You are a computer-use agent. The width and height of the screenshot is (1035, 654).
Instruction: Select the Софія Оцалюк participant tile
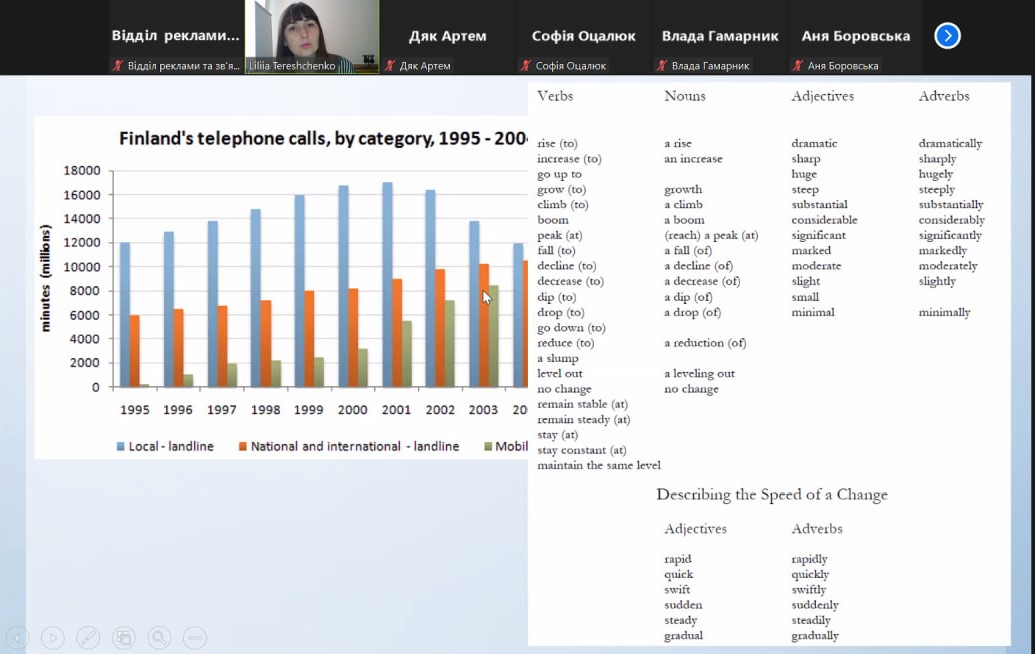tap(584, 35)
